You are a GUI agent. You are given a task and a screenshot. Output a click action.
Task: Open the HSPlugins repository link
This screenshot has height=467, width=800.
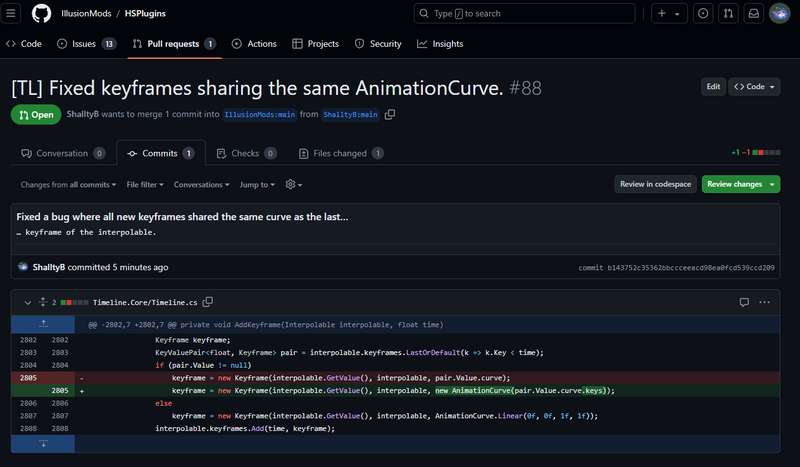click(145, 13)
